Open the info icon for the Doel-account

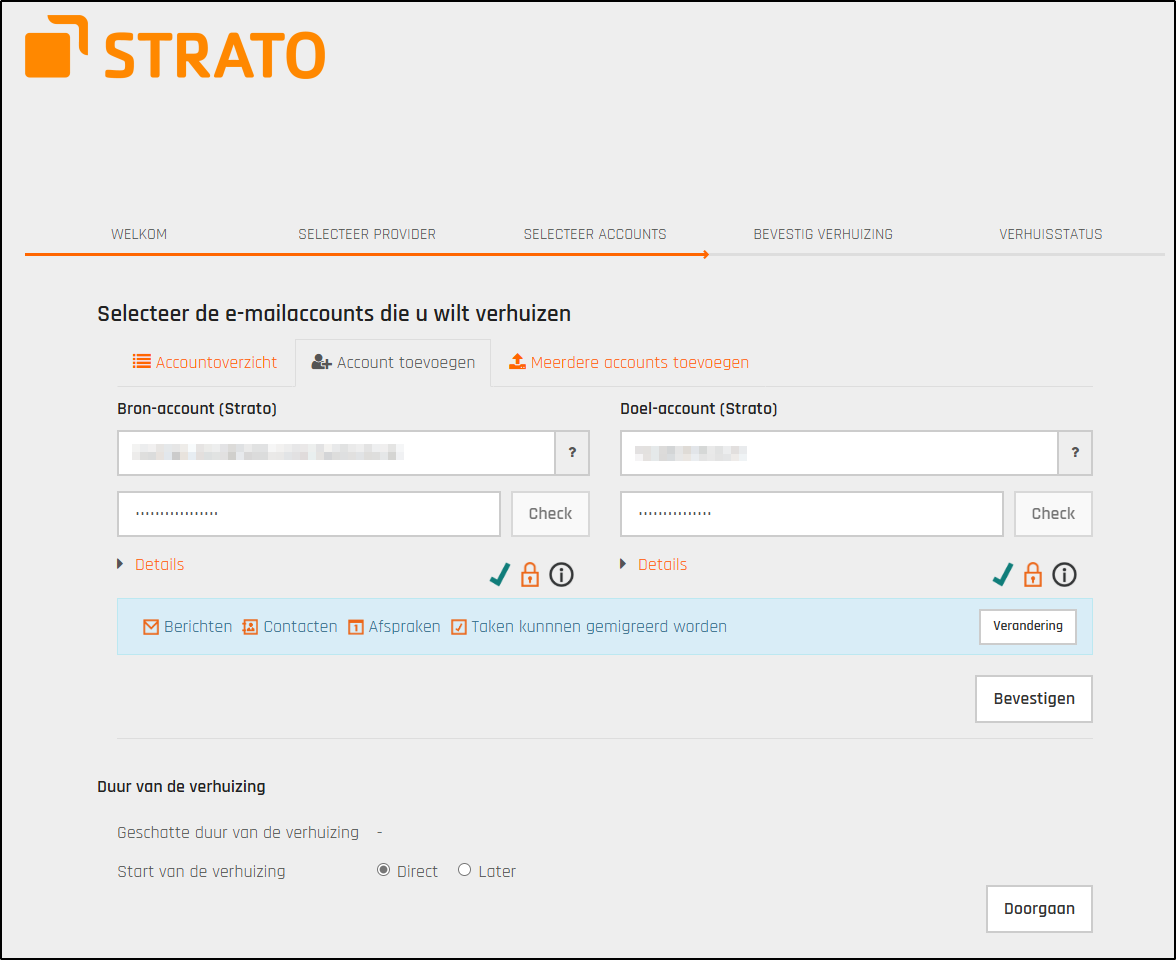click(1064, 575)
